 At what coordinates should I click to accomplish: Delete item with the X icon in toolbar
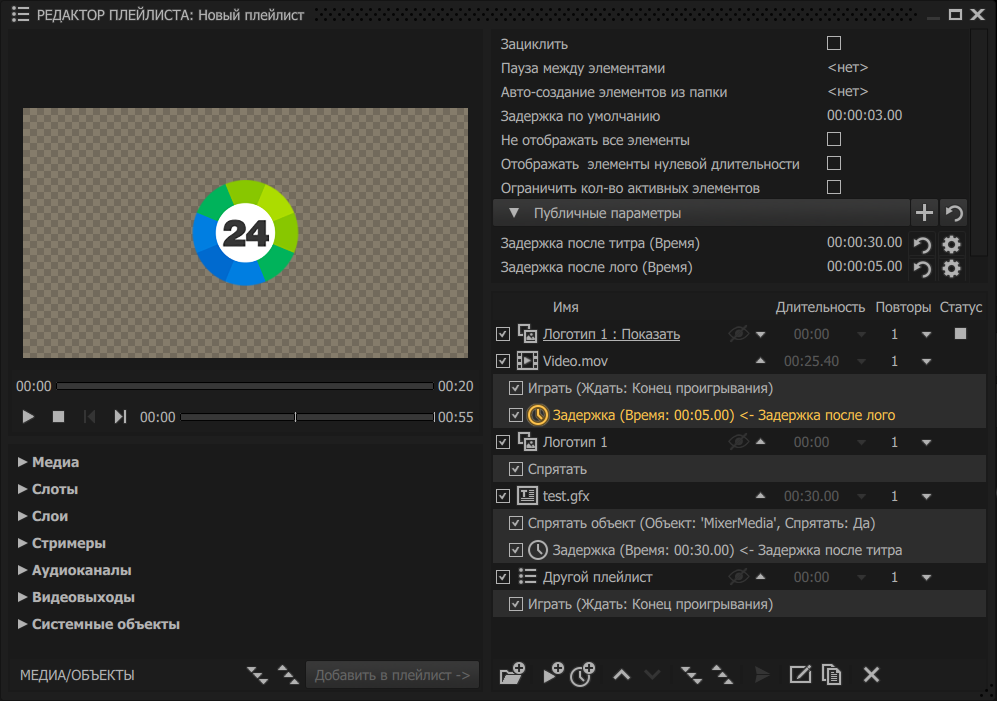click(x=871, y=674)
